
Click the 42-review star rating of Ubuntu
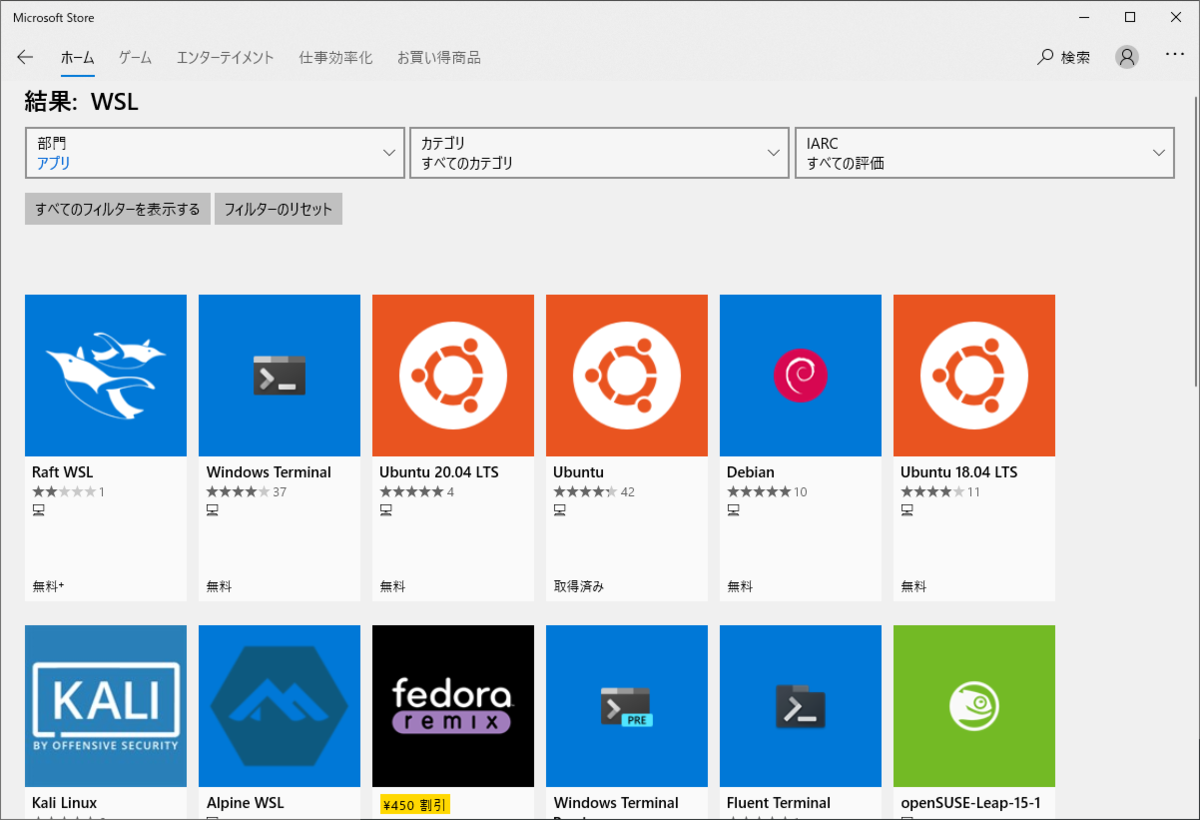point(585,492)
